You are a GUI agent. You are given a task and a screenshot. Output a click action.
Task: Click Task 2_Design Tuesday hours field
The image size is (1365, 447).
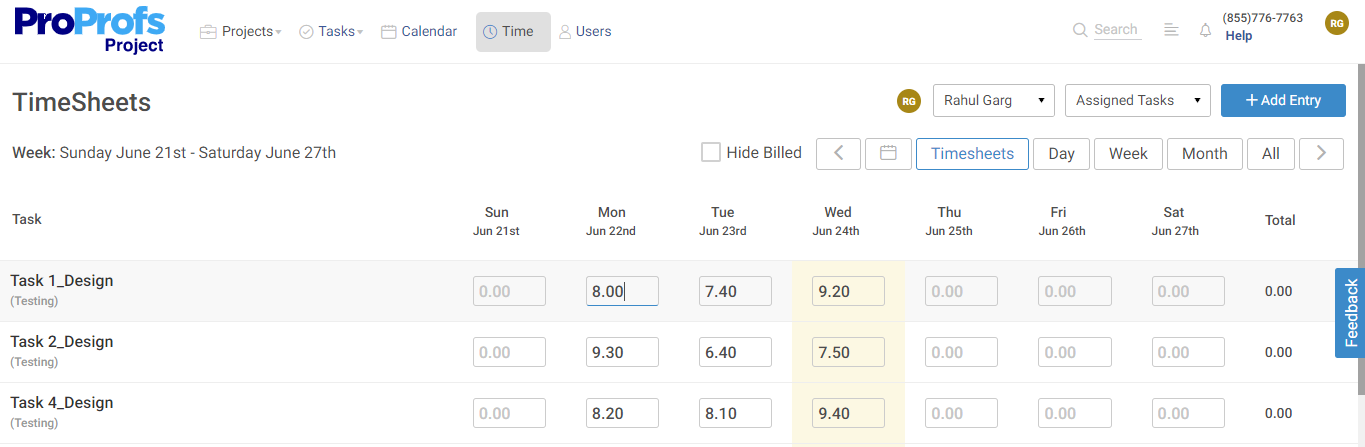735,352
